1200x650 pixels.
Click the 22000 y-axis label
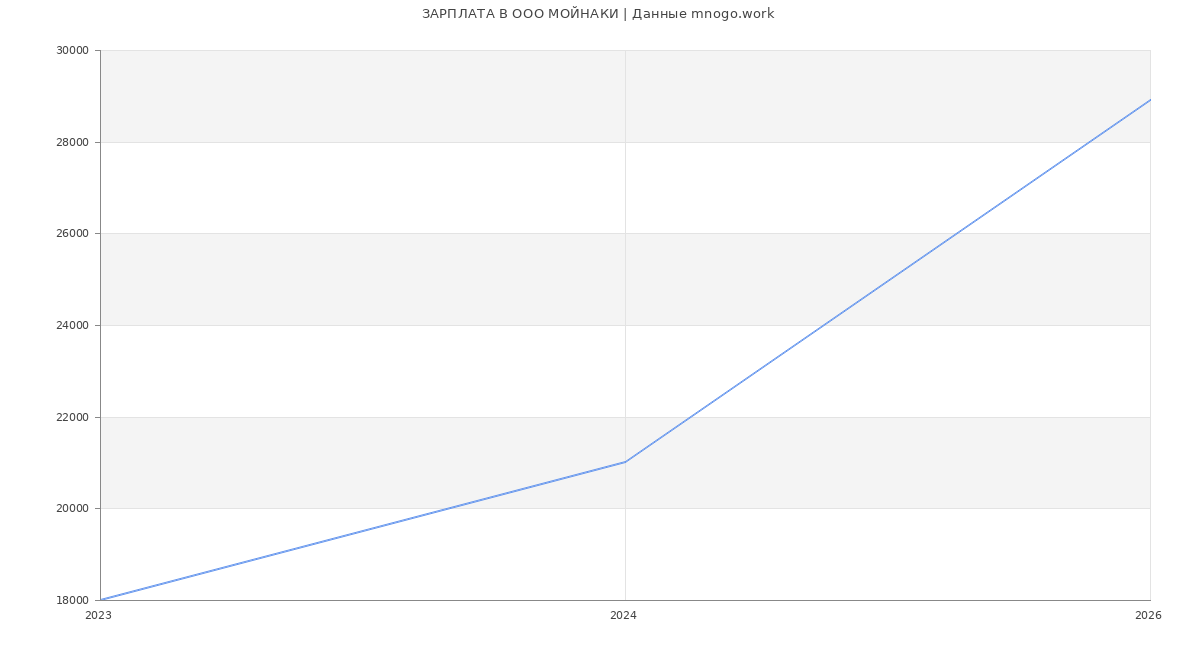pos(73,417)
